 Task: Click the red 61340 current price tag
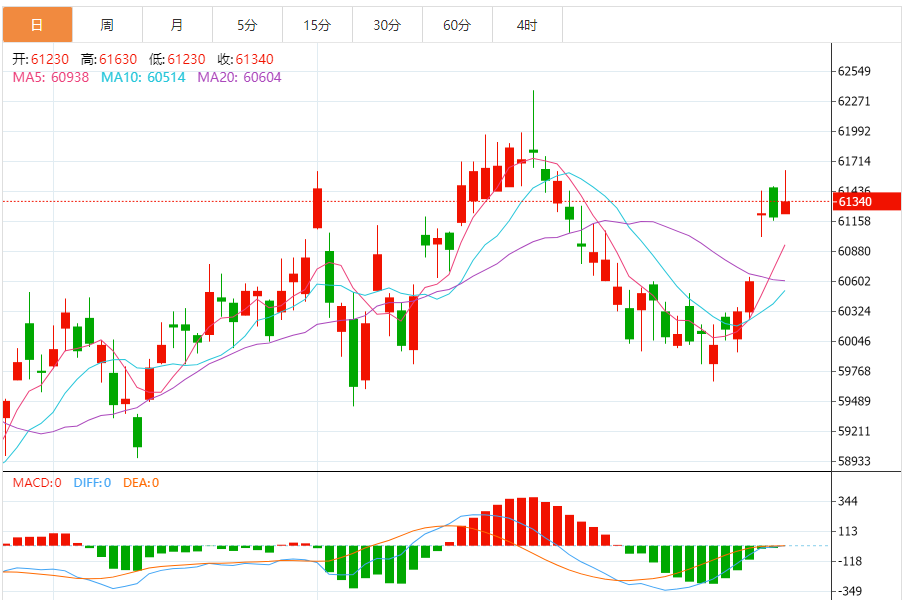[x=855, y=202]
